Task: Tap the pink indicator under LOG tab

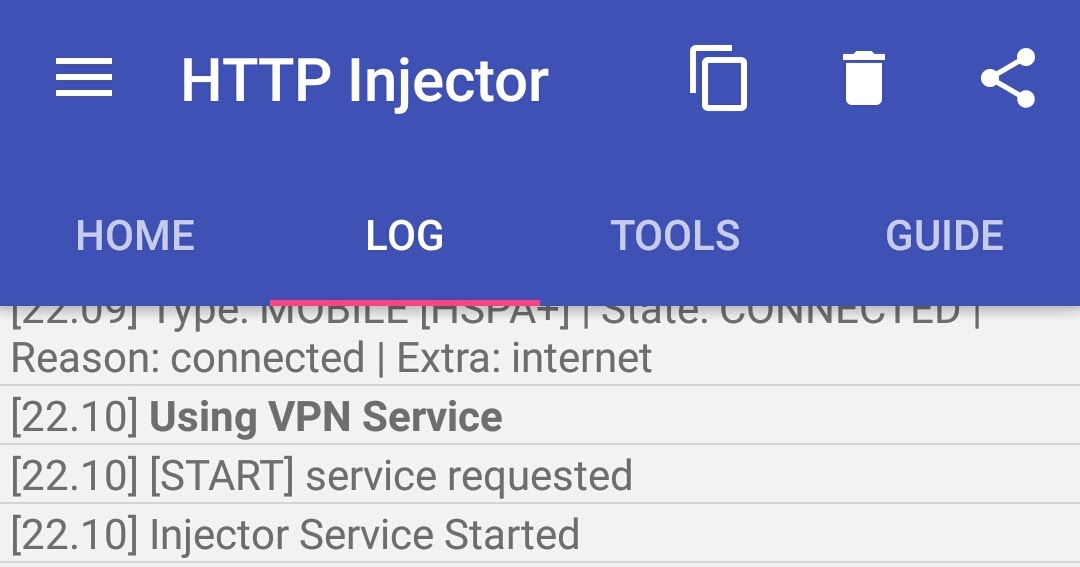Action: [405, 302]
